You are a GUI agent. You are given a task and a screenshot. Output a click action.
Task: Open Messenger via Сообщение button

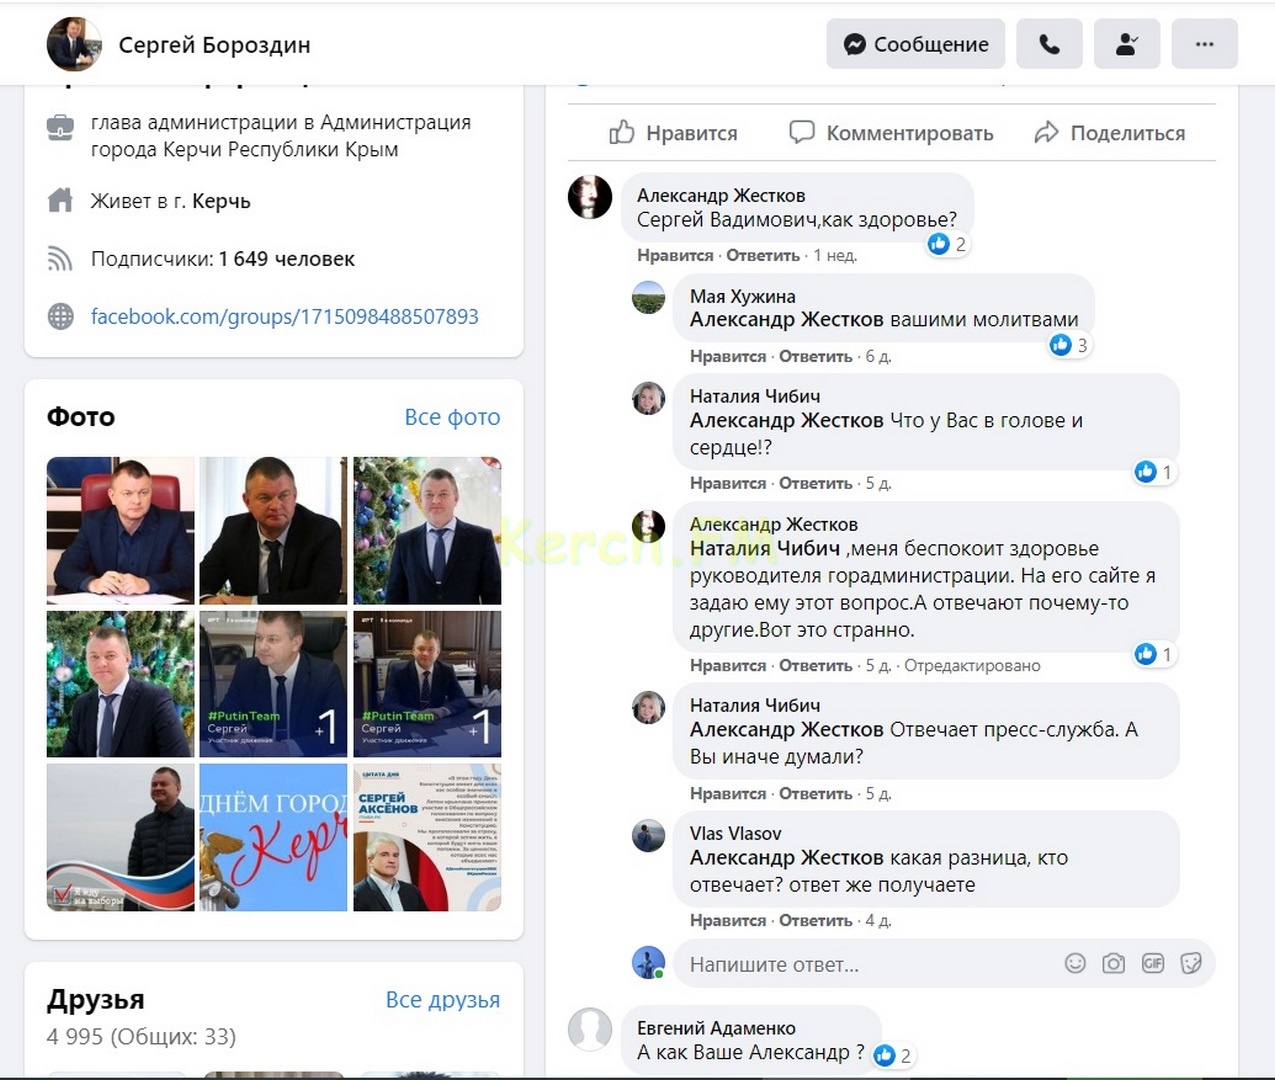[x=915, y=44]
